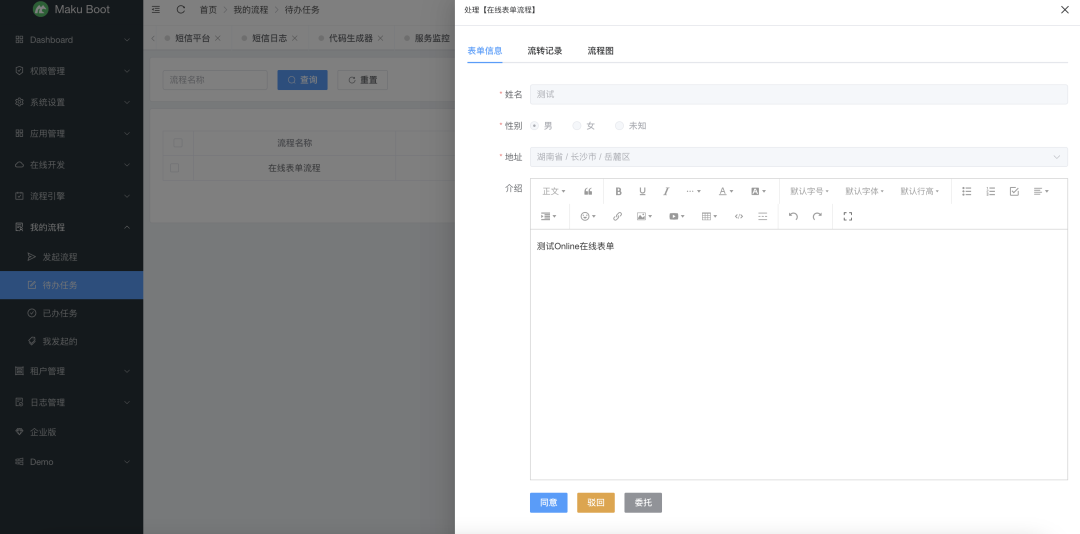Switch to the 流转记录 tab
Image resolution: width=1080 pixels, height=534 pixels.
545,50
